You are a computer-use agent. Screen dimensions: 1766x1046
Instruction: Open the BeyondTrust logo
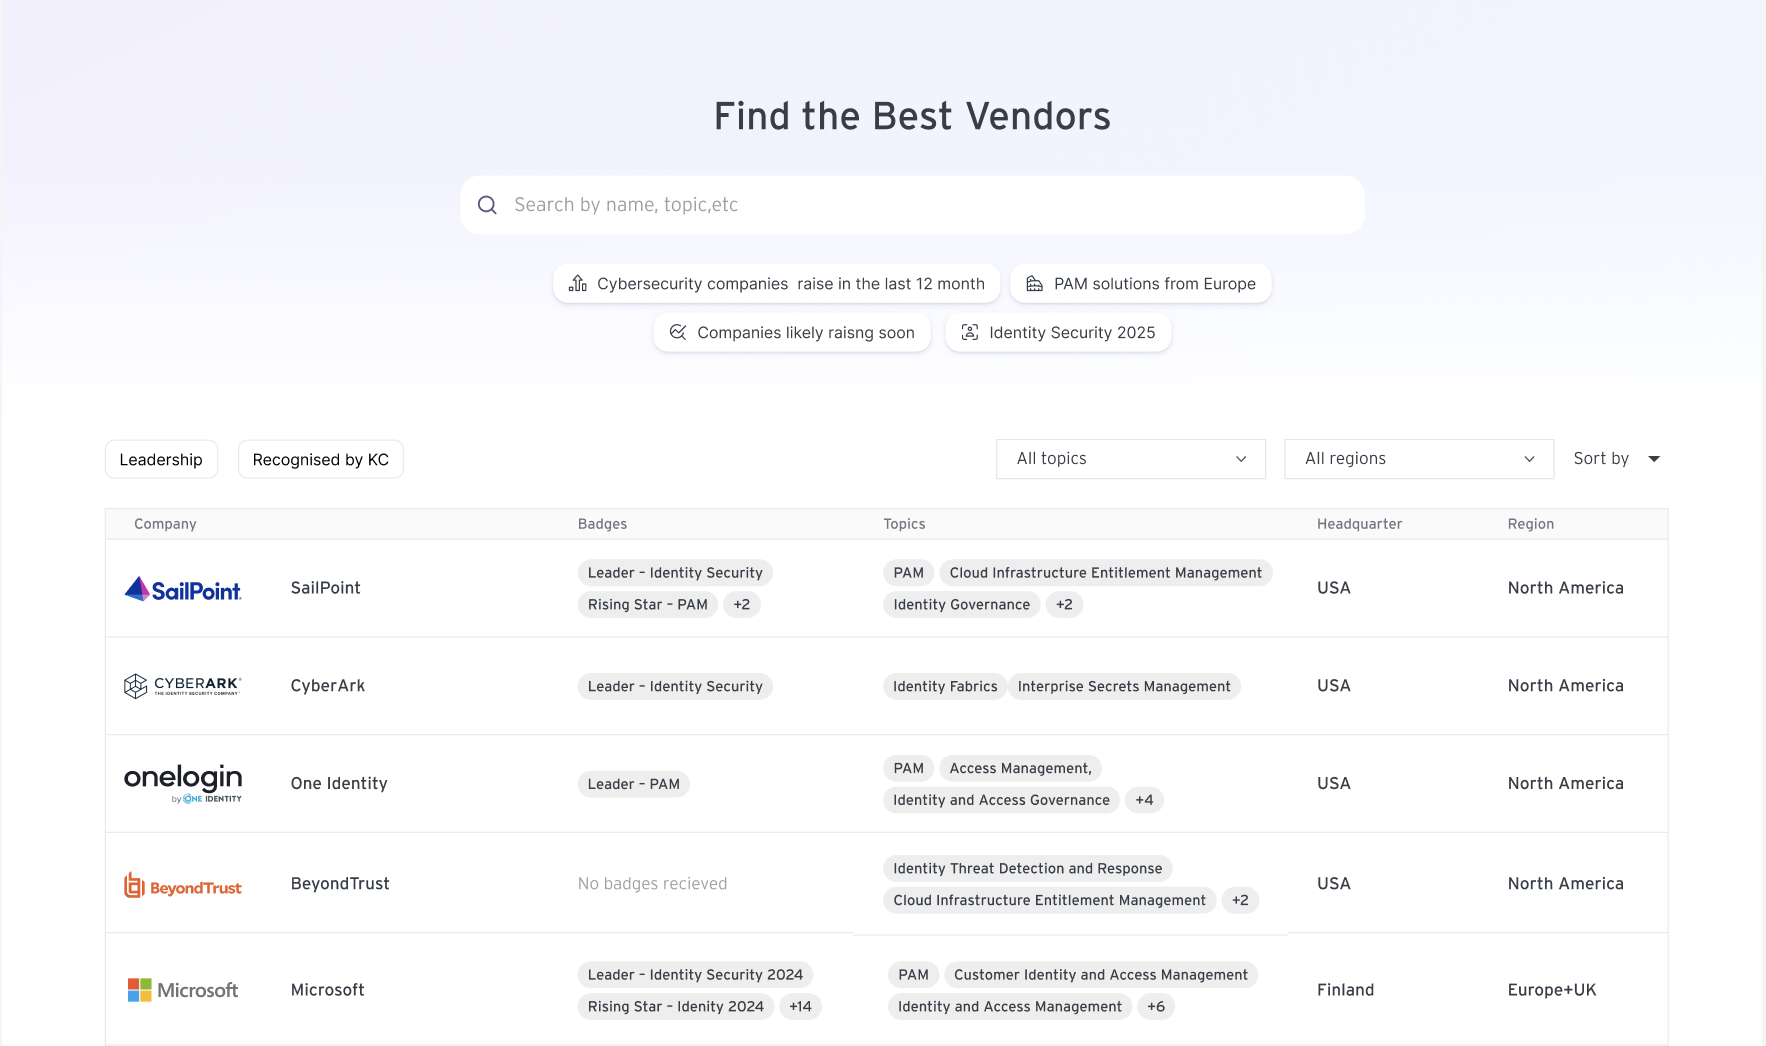click(x=183, y=885)
